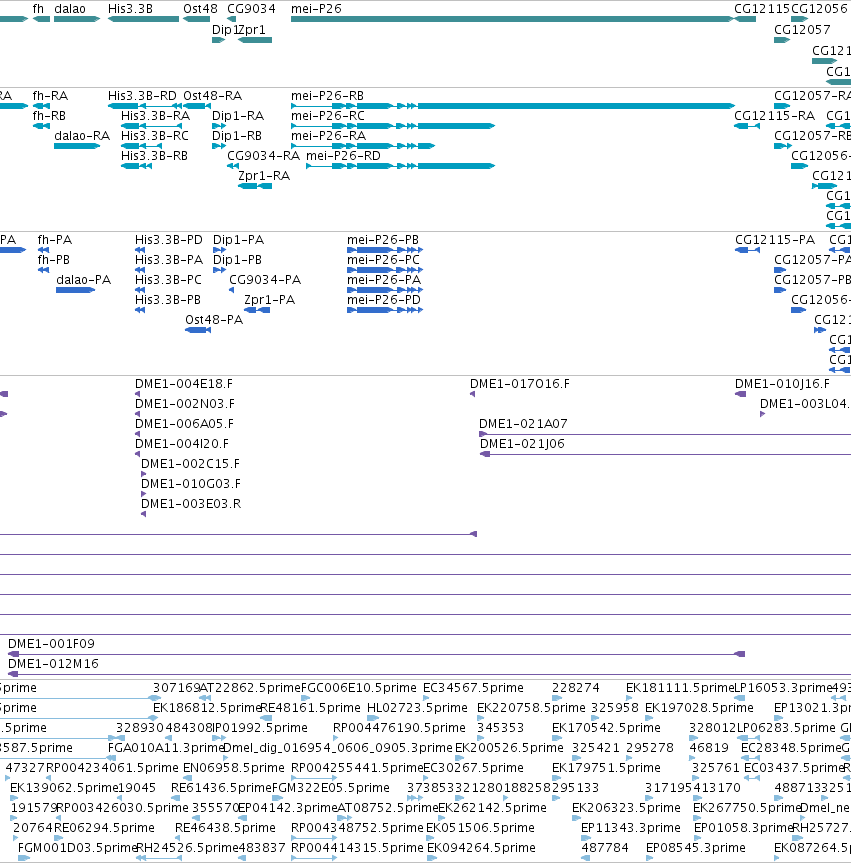Click EST HL02723.5prime label
Image resolution: width=851 pixels, height=863 pixels.
tap(417, 707)
